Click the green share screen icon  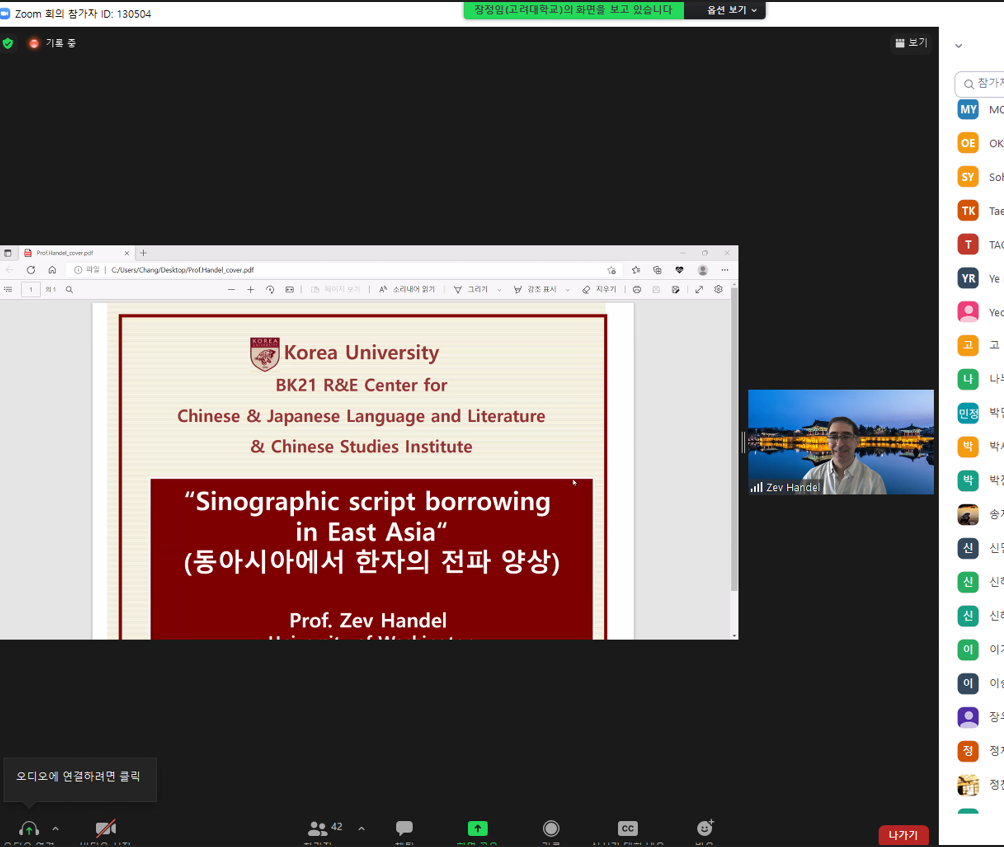478,829
